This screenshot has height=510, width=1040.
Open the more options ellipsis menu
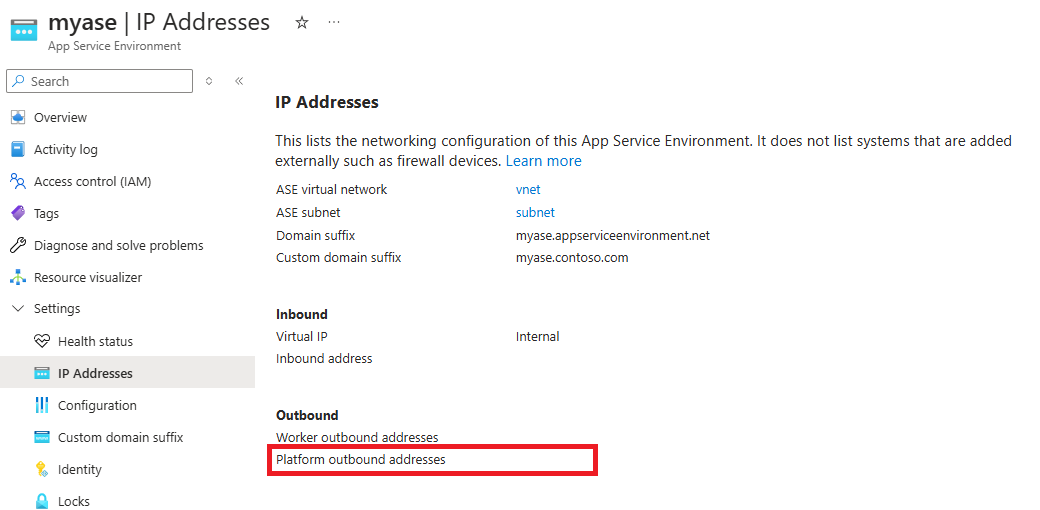click(334, 23)
